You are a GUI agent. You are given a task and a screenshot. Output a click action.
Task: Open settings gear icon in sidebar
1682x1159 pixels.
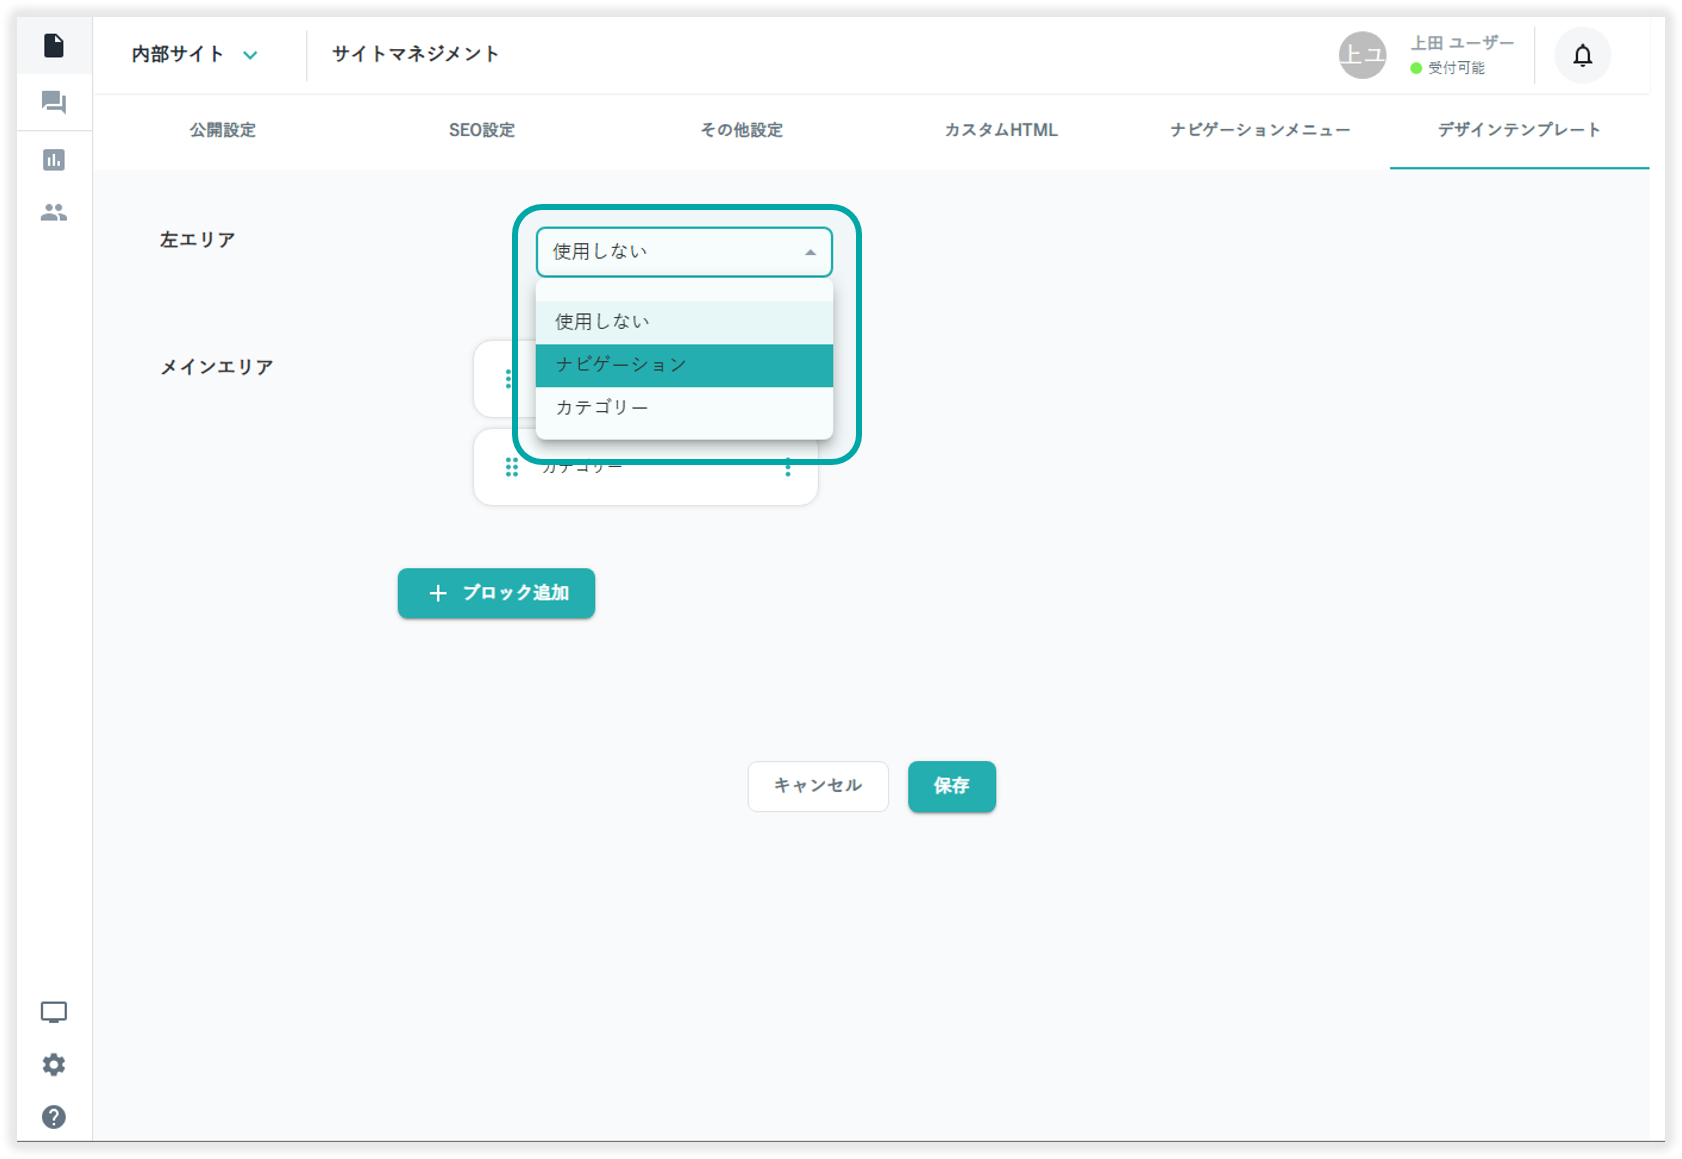[54, 1065]
